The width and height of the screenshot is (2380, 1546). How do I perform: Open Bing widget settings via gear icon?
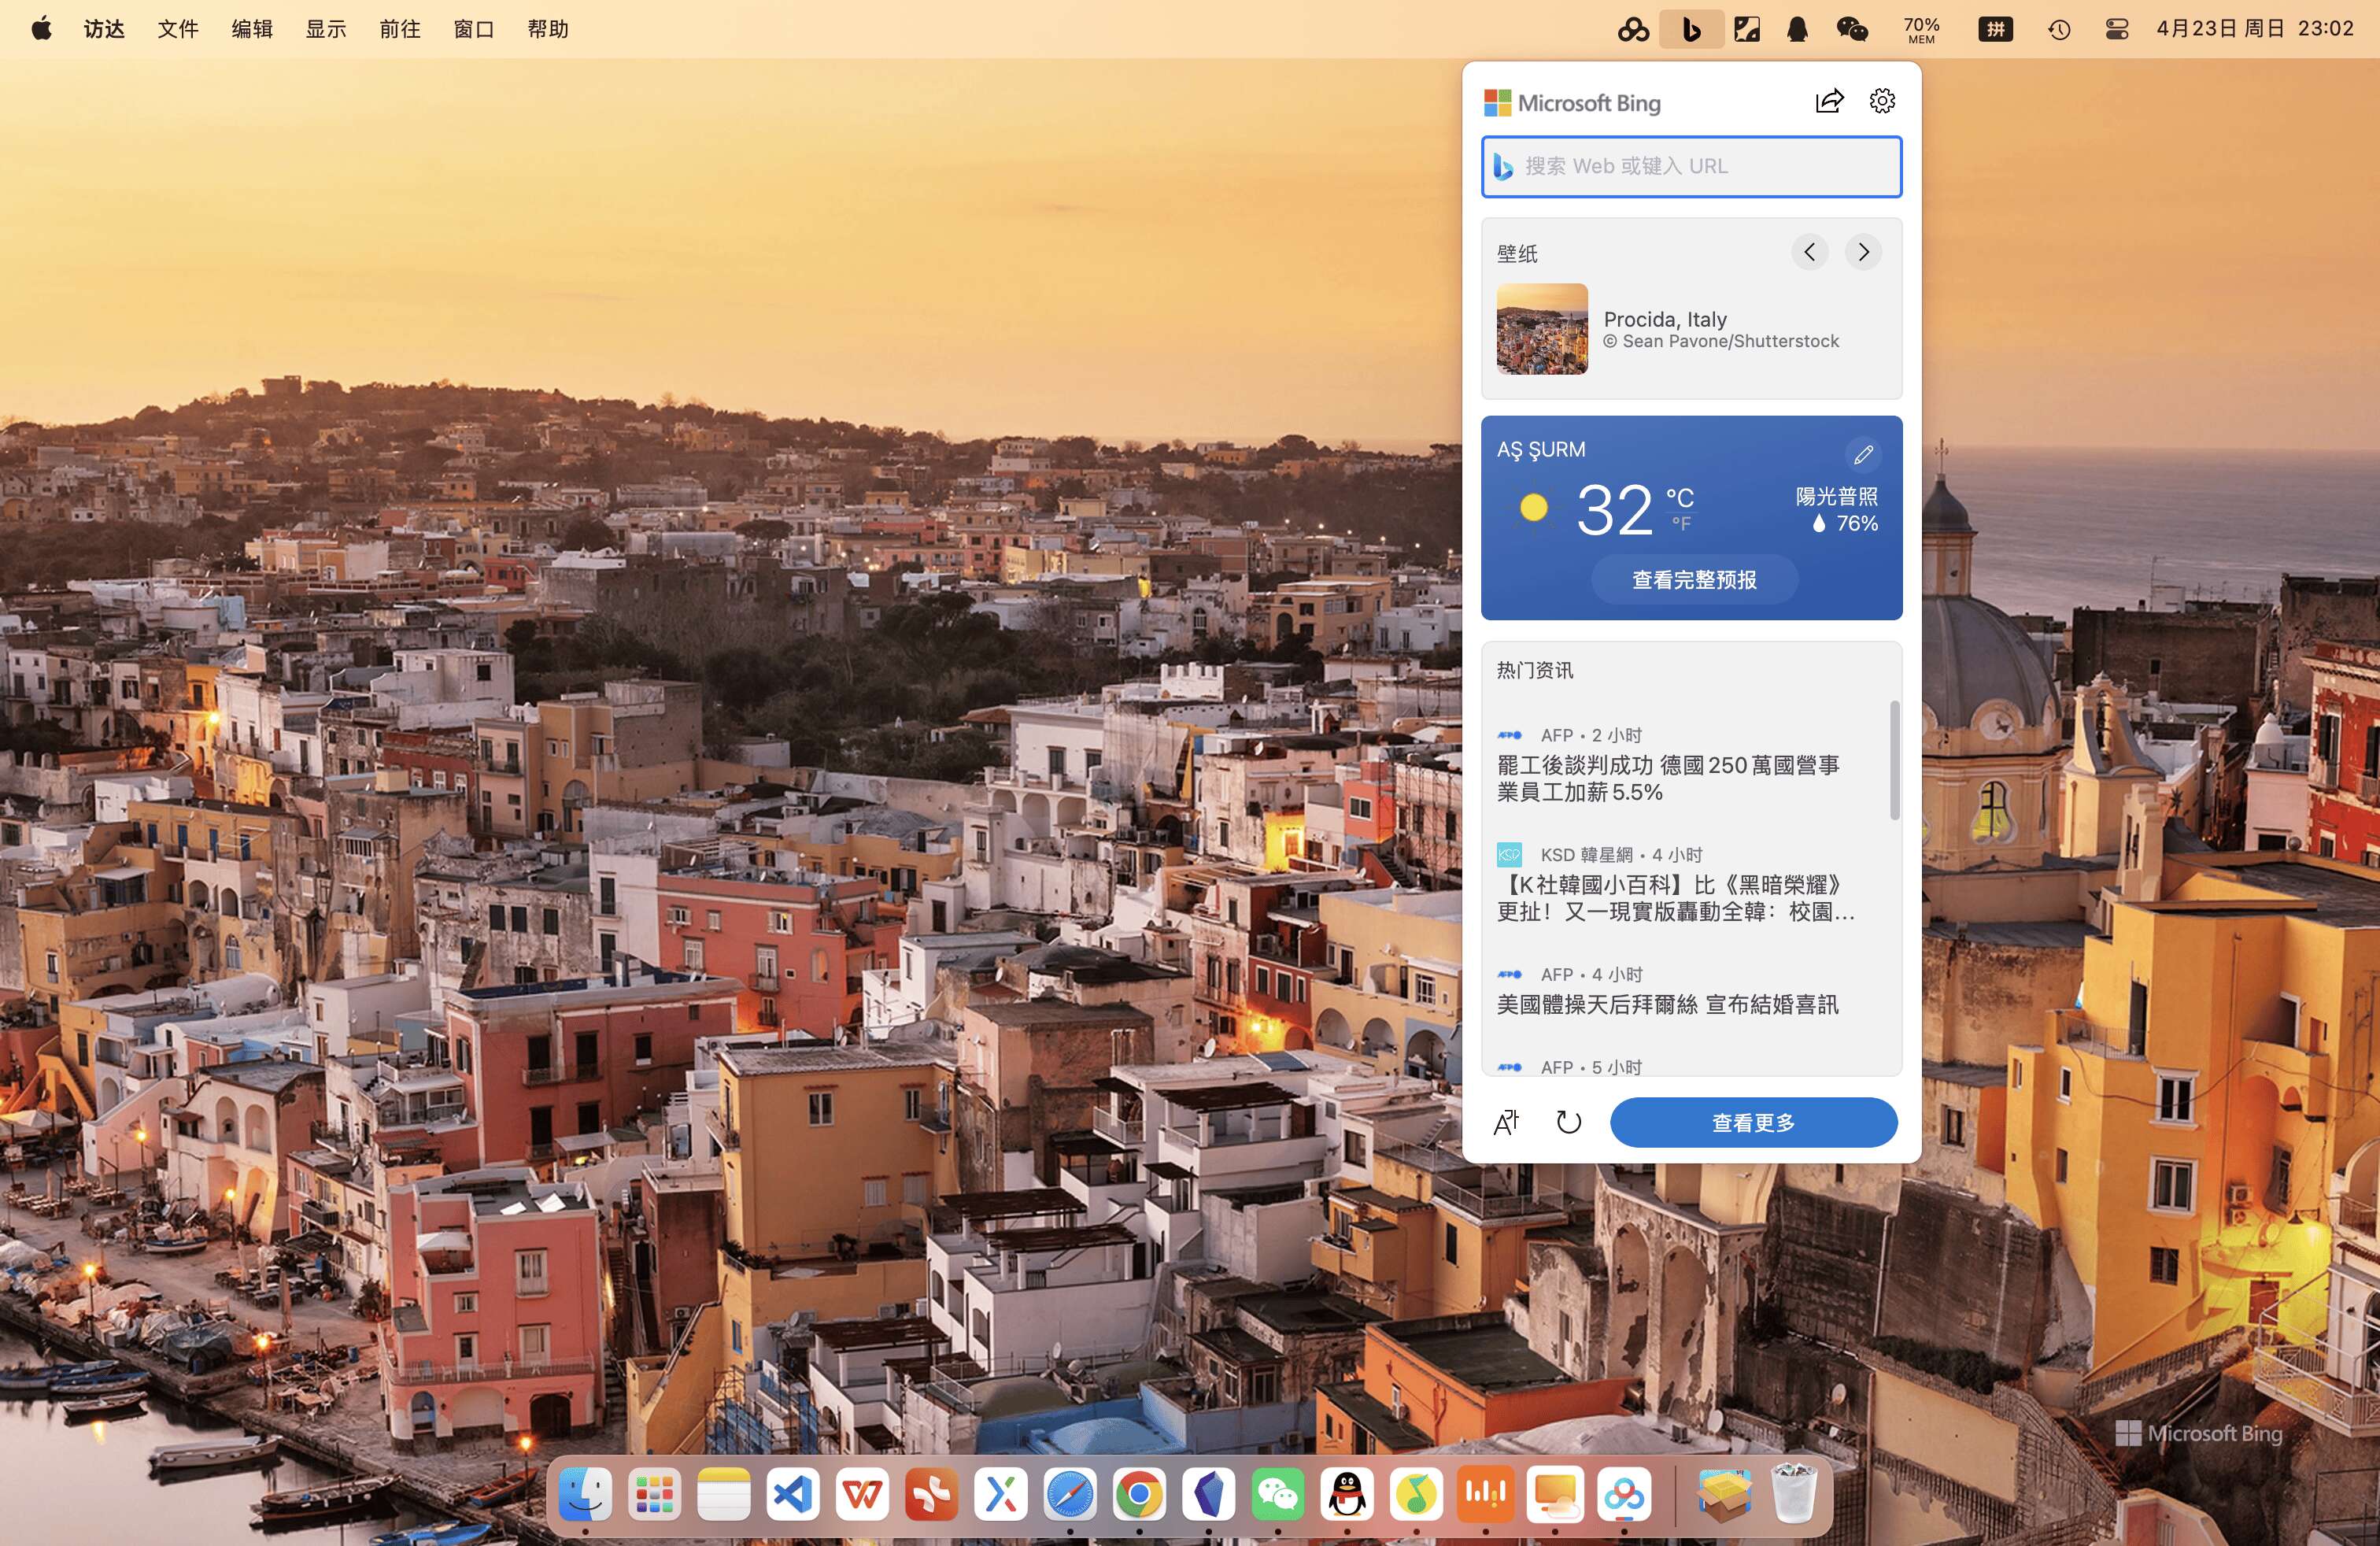click(x=1881, y=100)
